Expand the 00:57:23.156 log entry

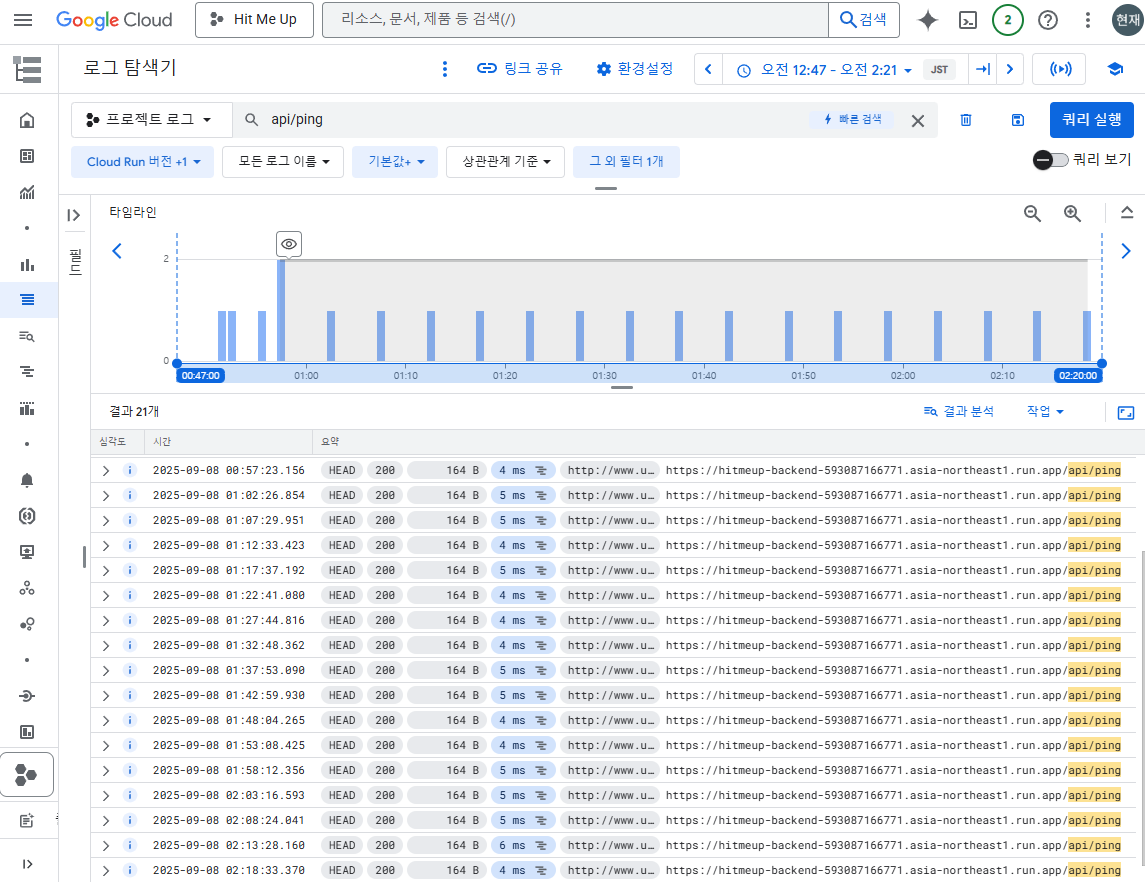[x=104, y=470]
